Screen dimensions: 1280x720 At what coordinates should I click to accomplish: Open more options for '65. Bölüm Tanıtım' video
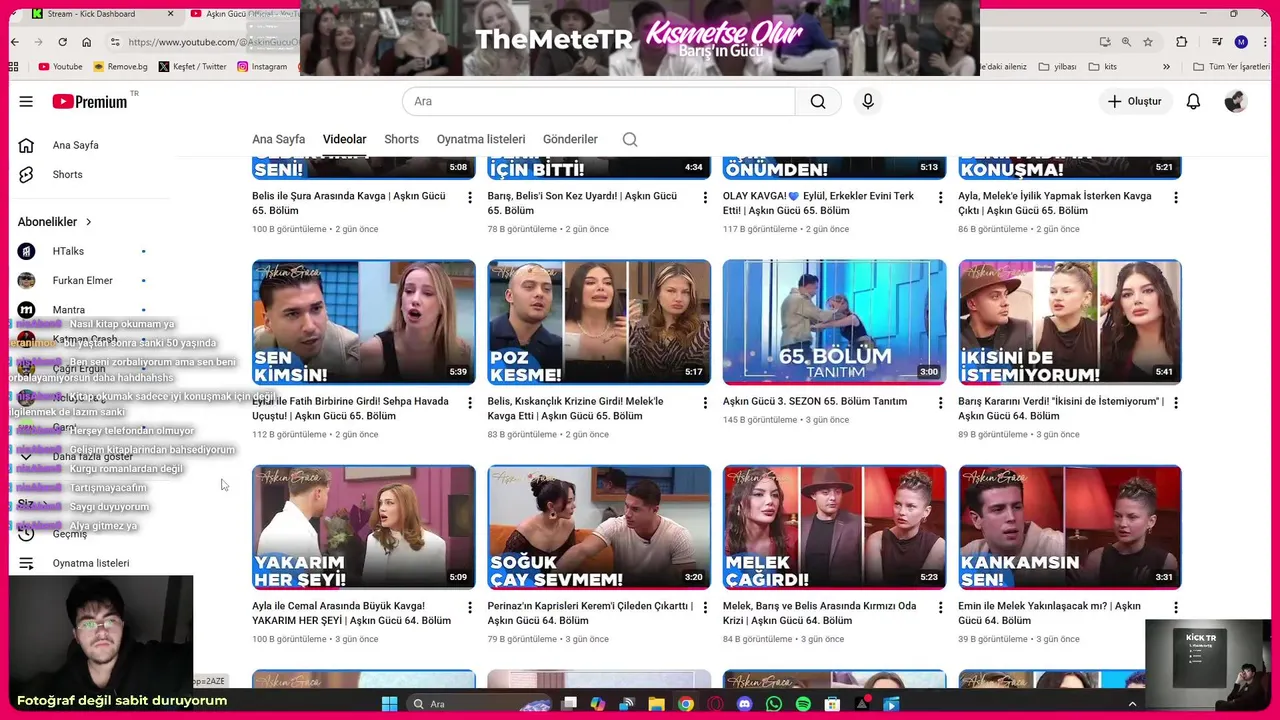pos(940,403)
